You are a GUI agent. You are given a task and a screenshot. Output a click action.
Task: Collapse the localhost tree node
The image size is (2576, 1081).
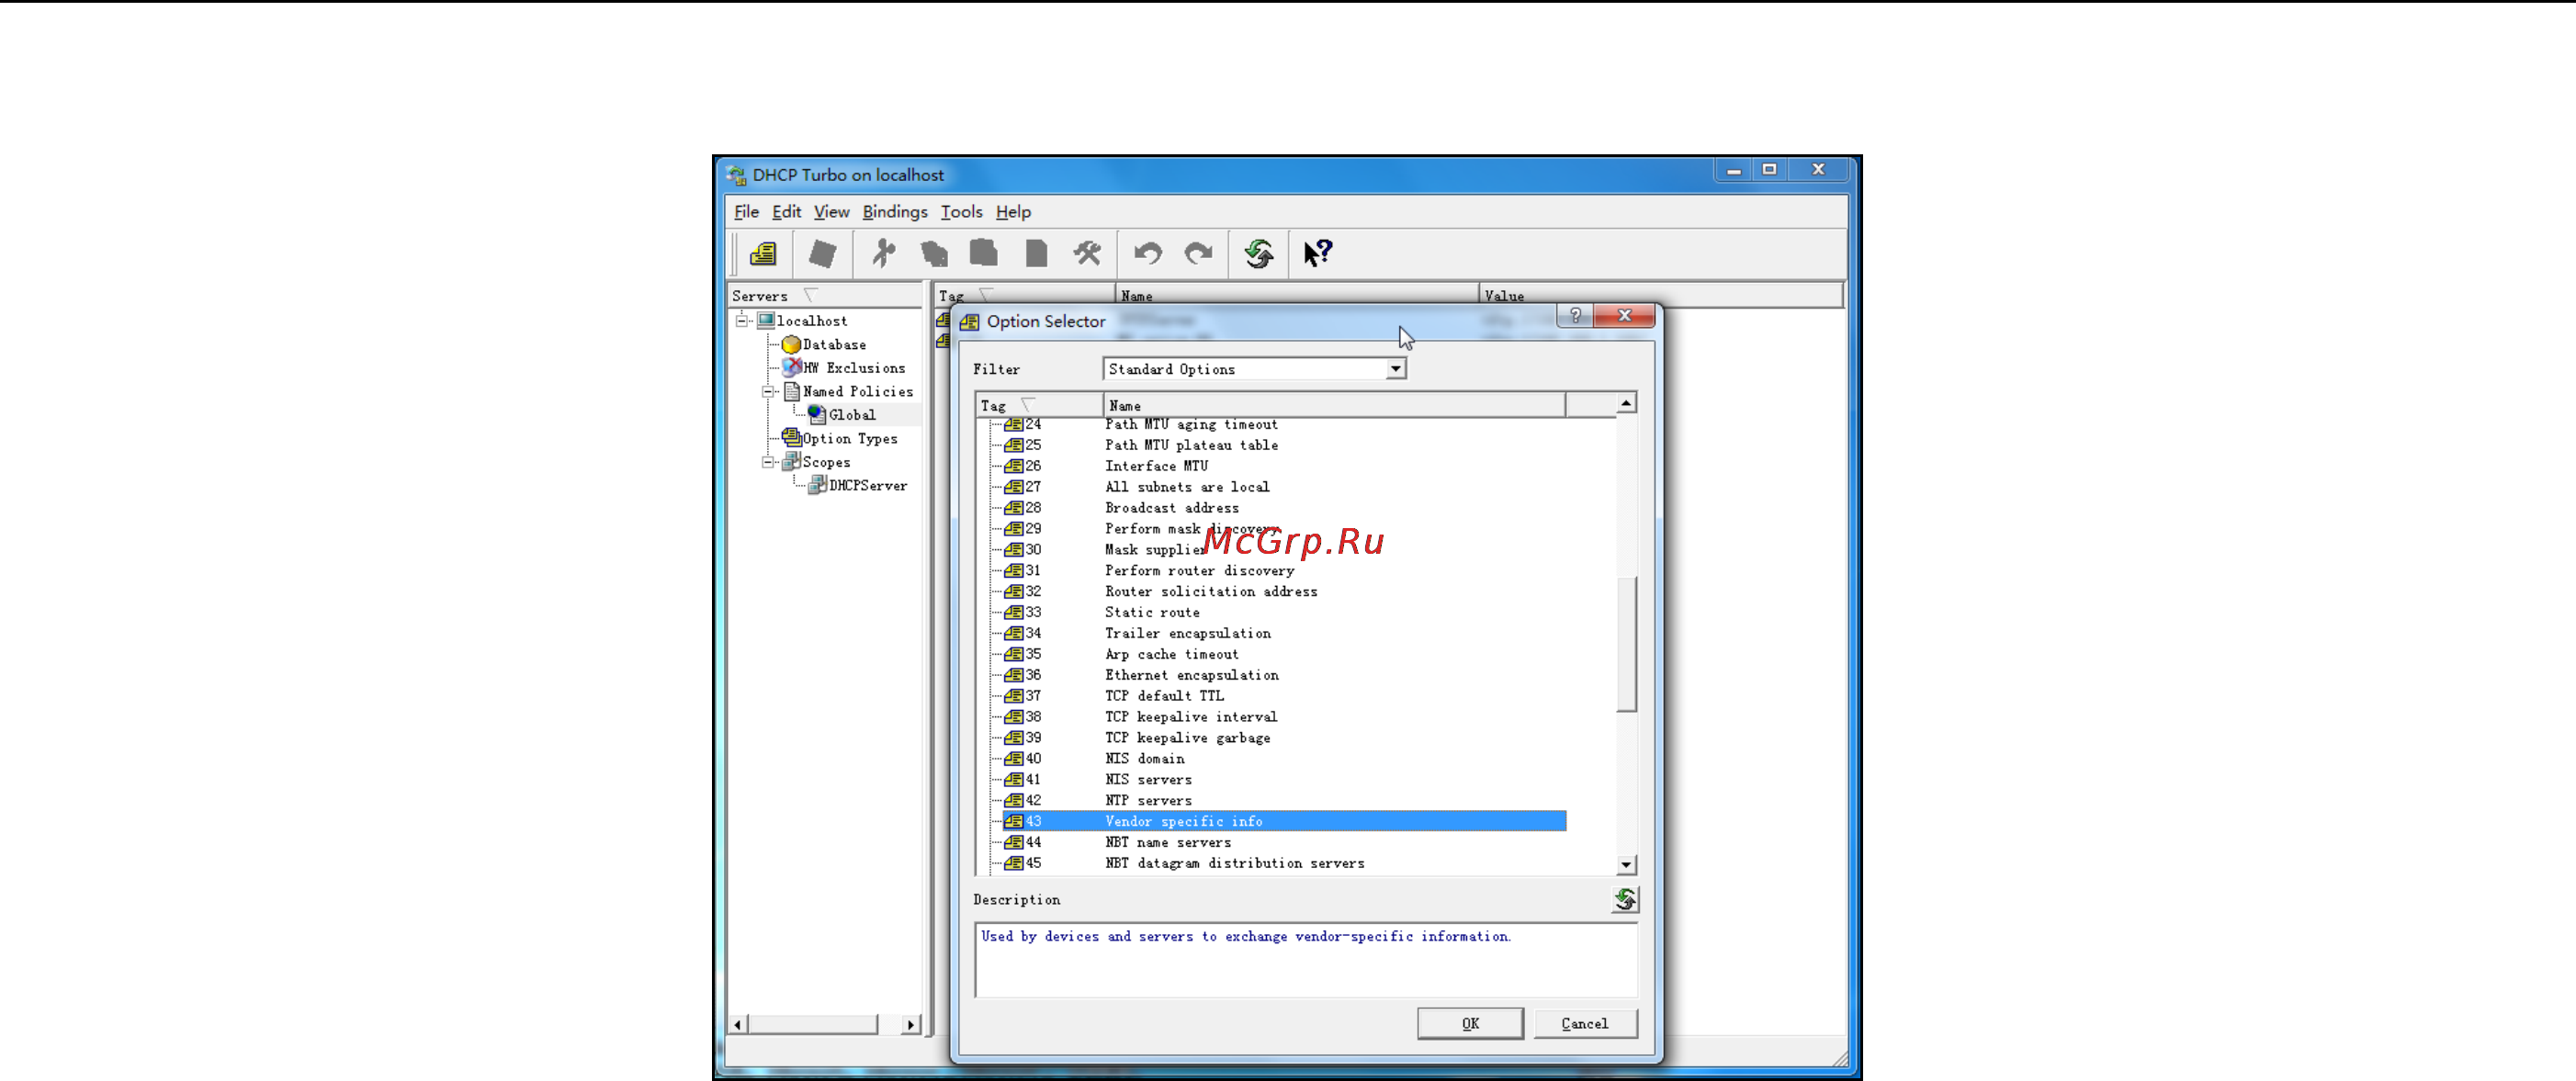point(742,321)
